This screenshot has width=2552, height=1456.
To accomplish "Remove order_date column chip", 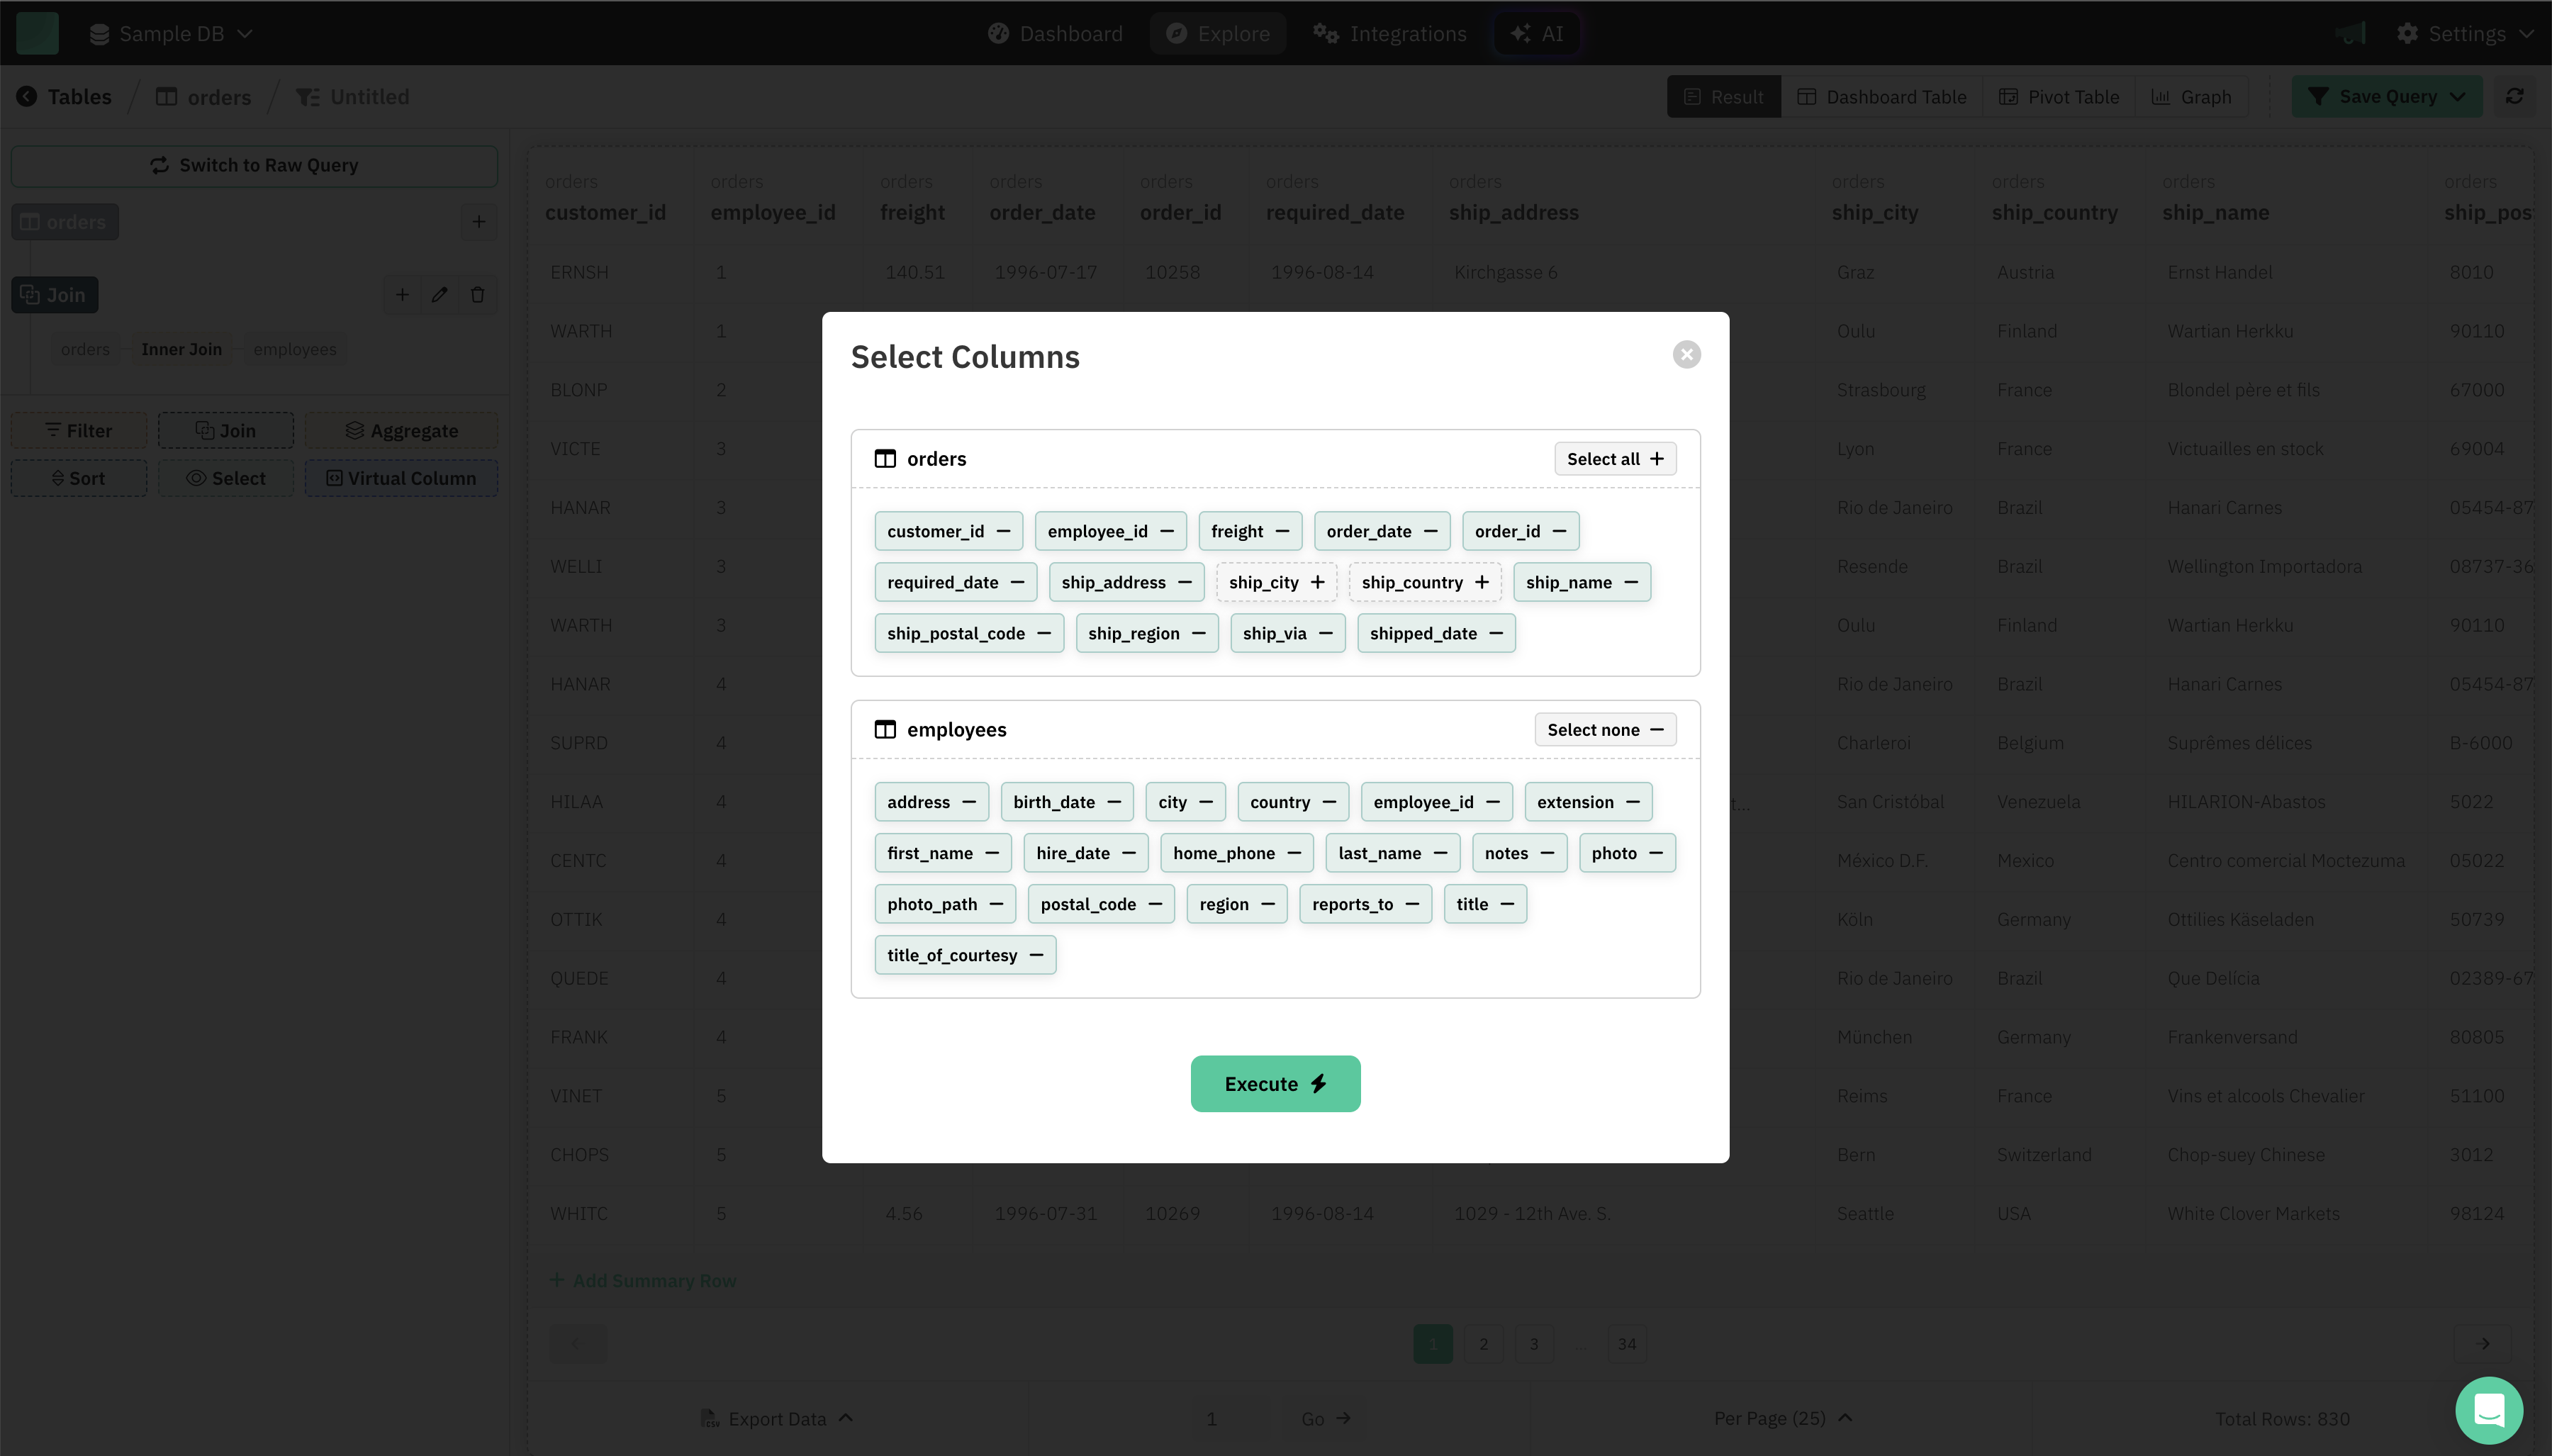I will (x=1381, y=531).
